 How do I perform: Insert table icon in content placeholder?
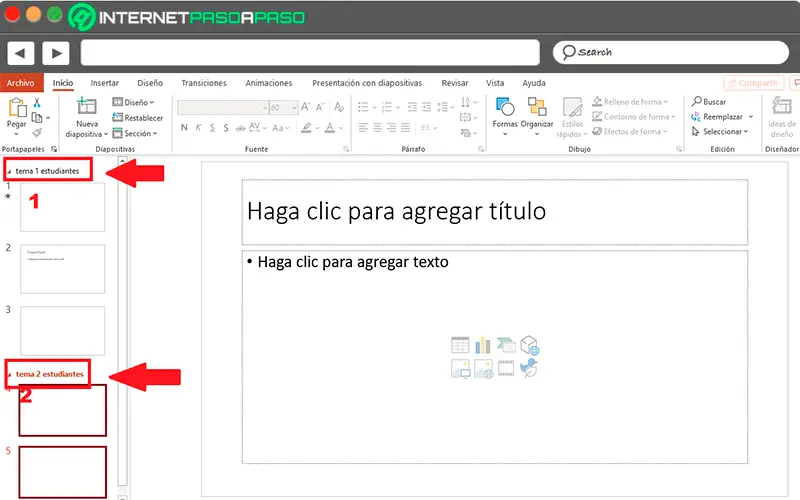click(x=460, y=345)
